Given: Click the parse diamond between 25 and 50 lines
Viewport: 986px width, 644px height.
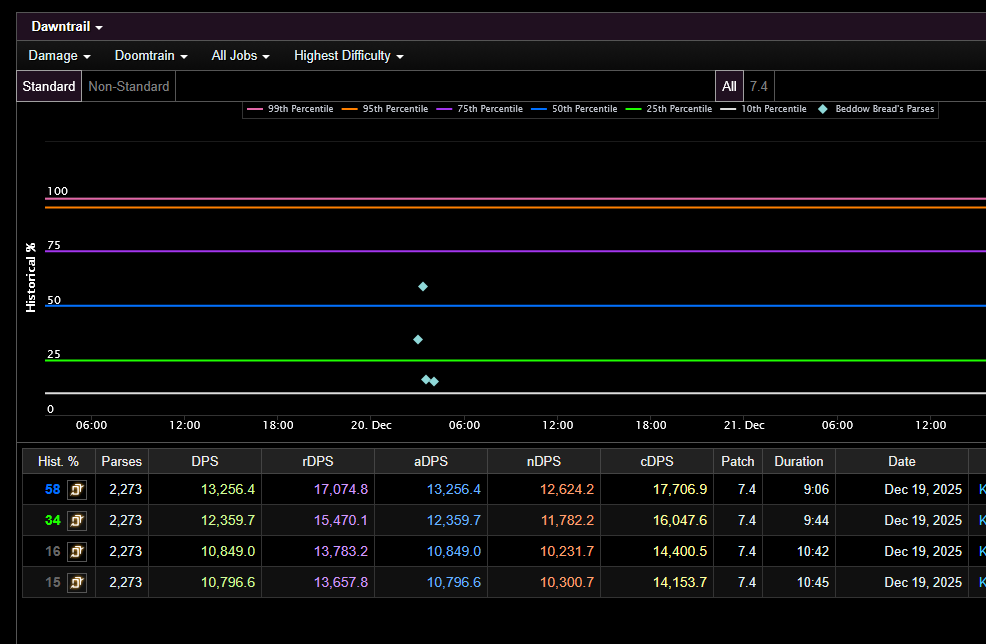Looking at the screenshot, I should tap(418, 340).
